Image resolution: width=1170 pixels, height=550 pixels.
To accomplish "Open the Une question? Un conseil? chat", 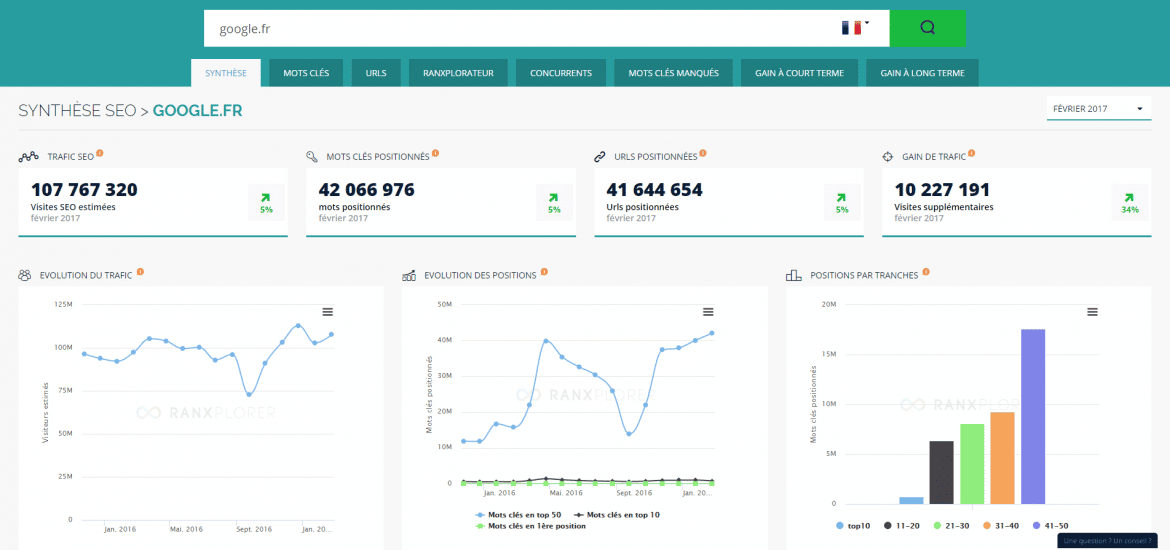I will point(1107,541).
